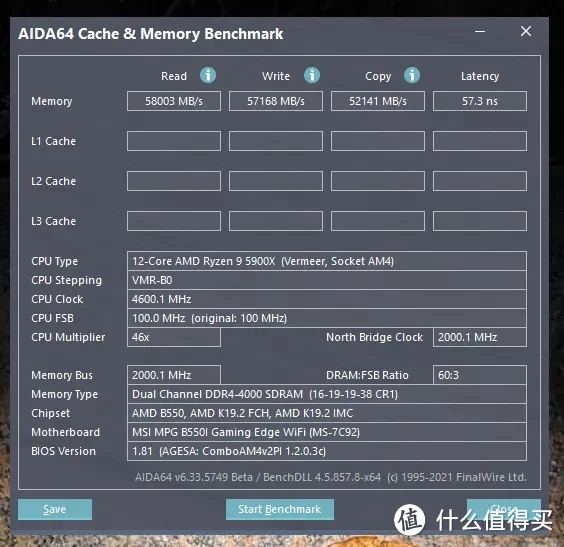This screenshot has width=564, height=547.
Task: Click the North Bridge Clock label
Action: (x=374, y=337)
